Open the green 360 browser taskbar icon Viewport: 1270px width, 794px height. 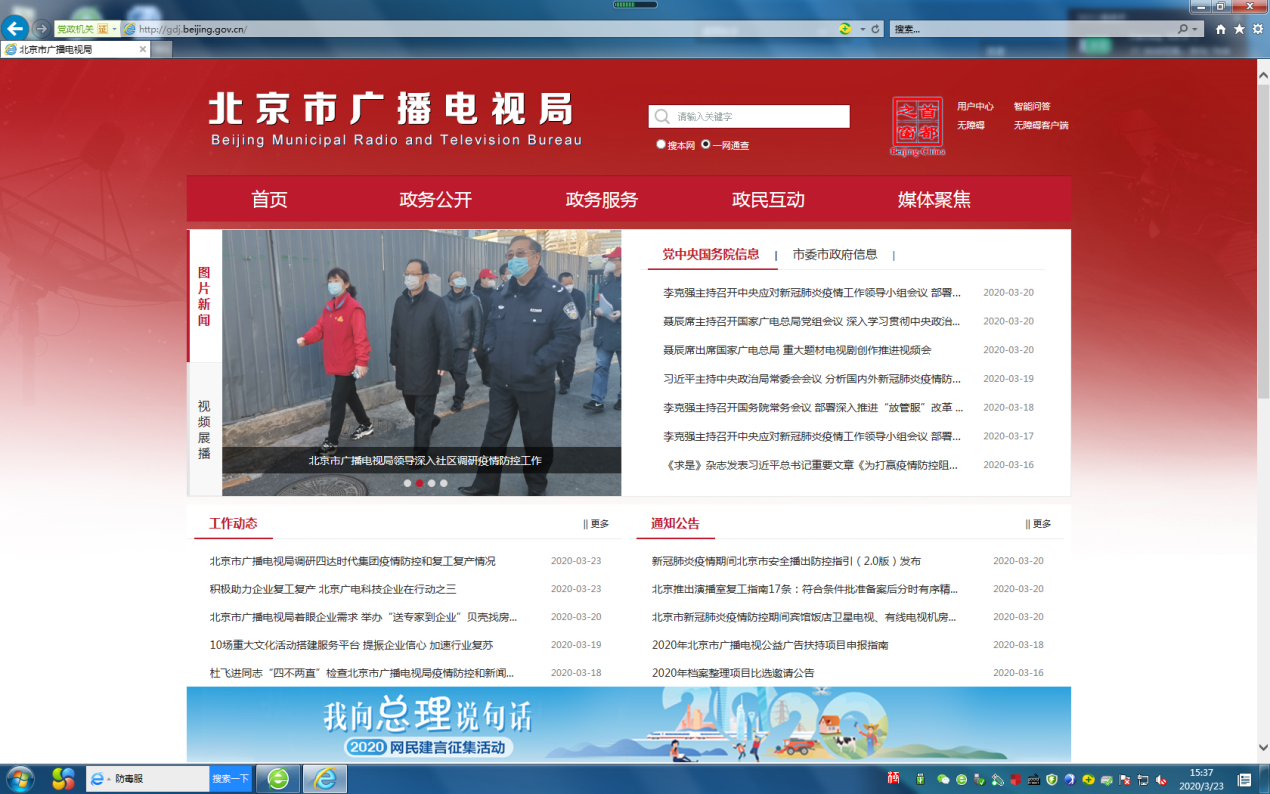tap(278, 778)
